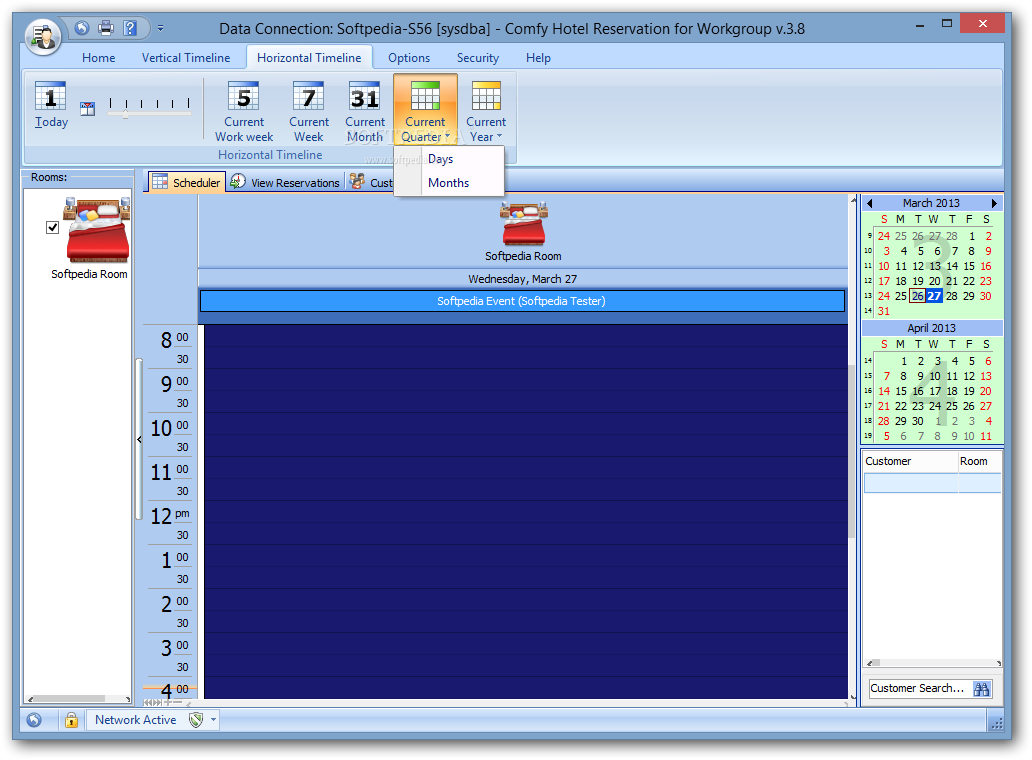The width and height of the screenshot is (1032, 760).
Task: Click the shield icon in status bar
Action: tap(195, 720)
